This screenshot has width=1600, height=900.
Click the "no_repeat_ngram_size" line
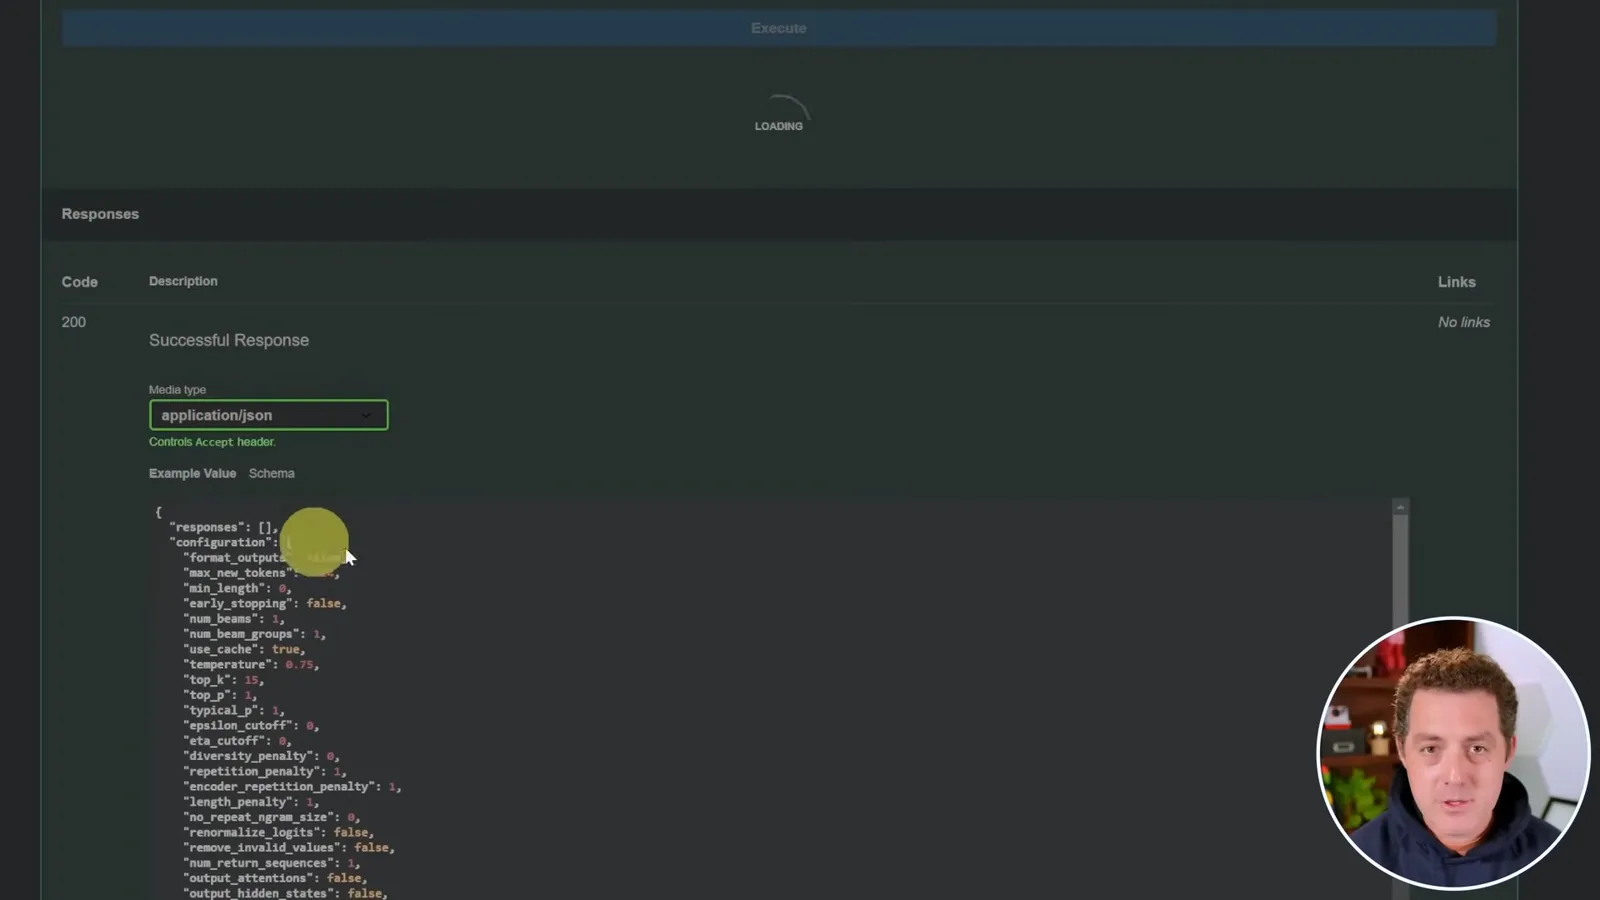[x=271, y=817]
